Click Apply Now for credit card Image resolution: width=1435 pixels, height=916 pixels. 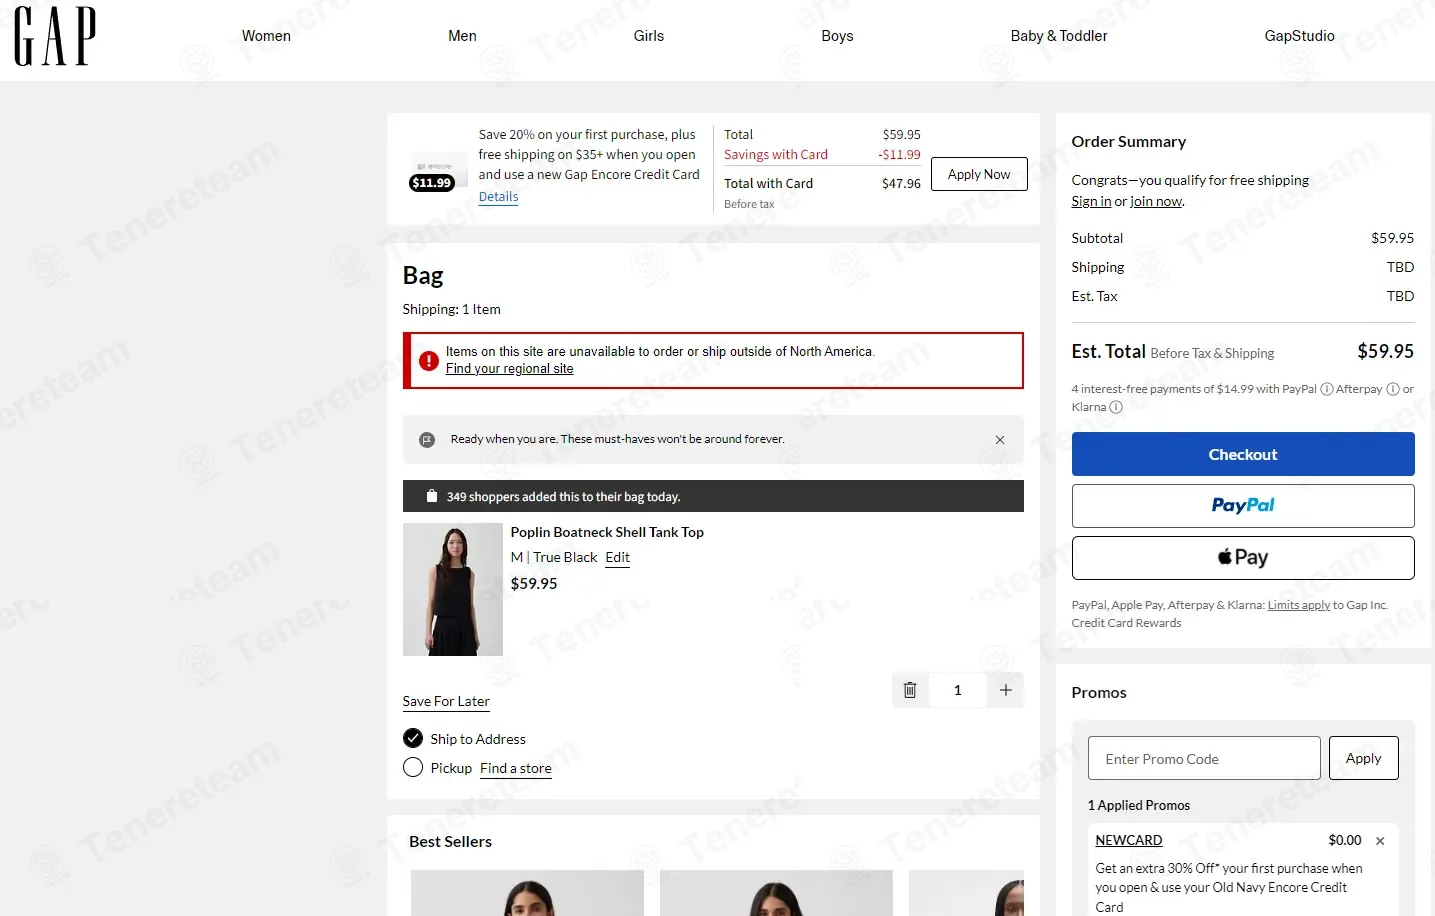pos(979,174)
